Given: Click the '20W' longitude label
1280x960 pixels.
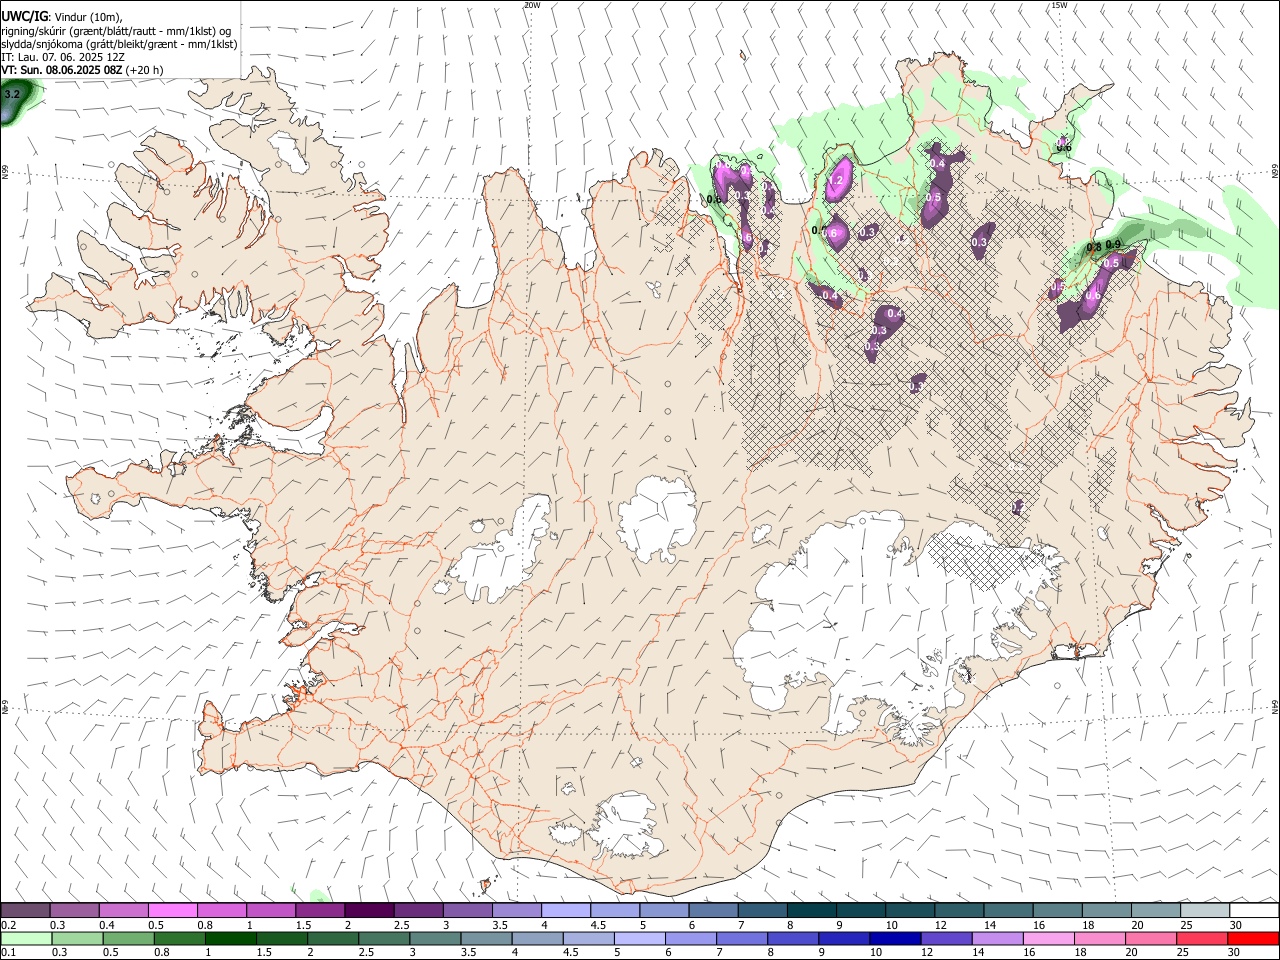Looking at the screenshot, I should click(x=532, y=5).
